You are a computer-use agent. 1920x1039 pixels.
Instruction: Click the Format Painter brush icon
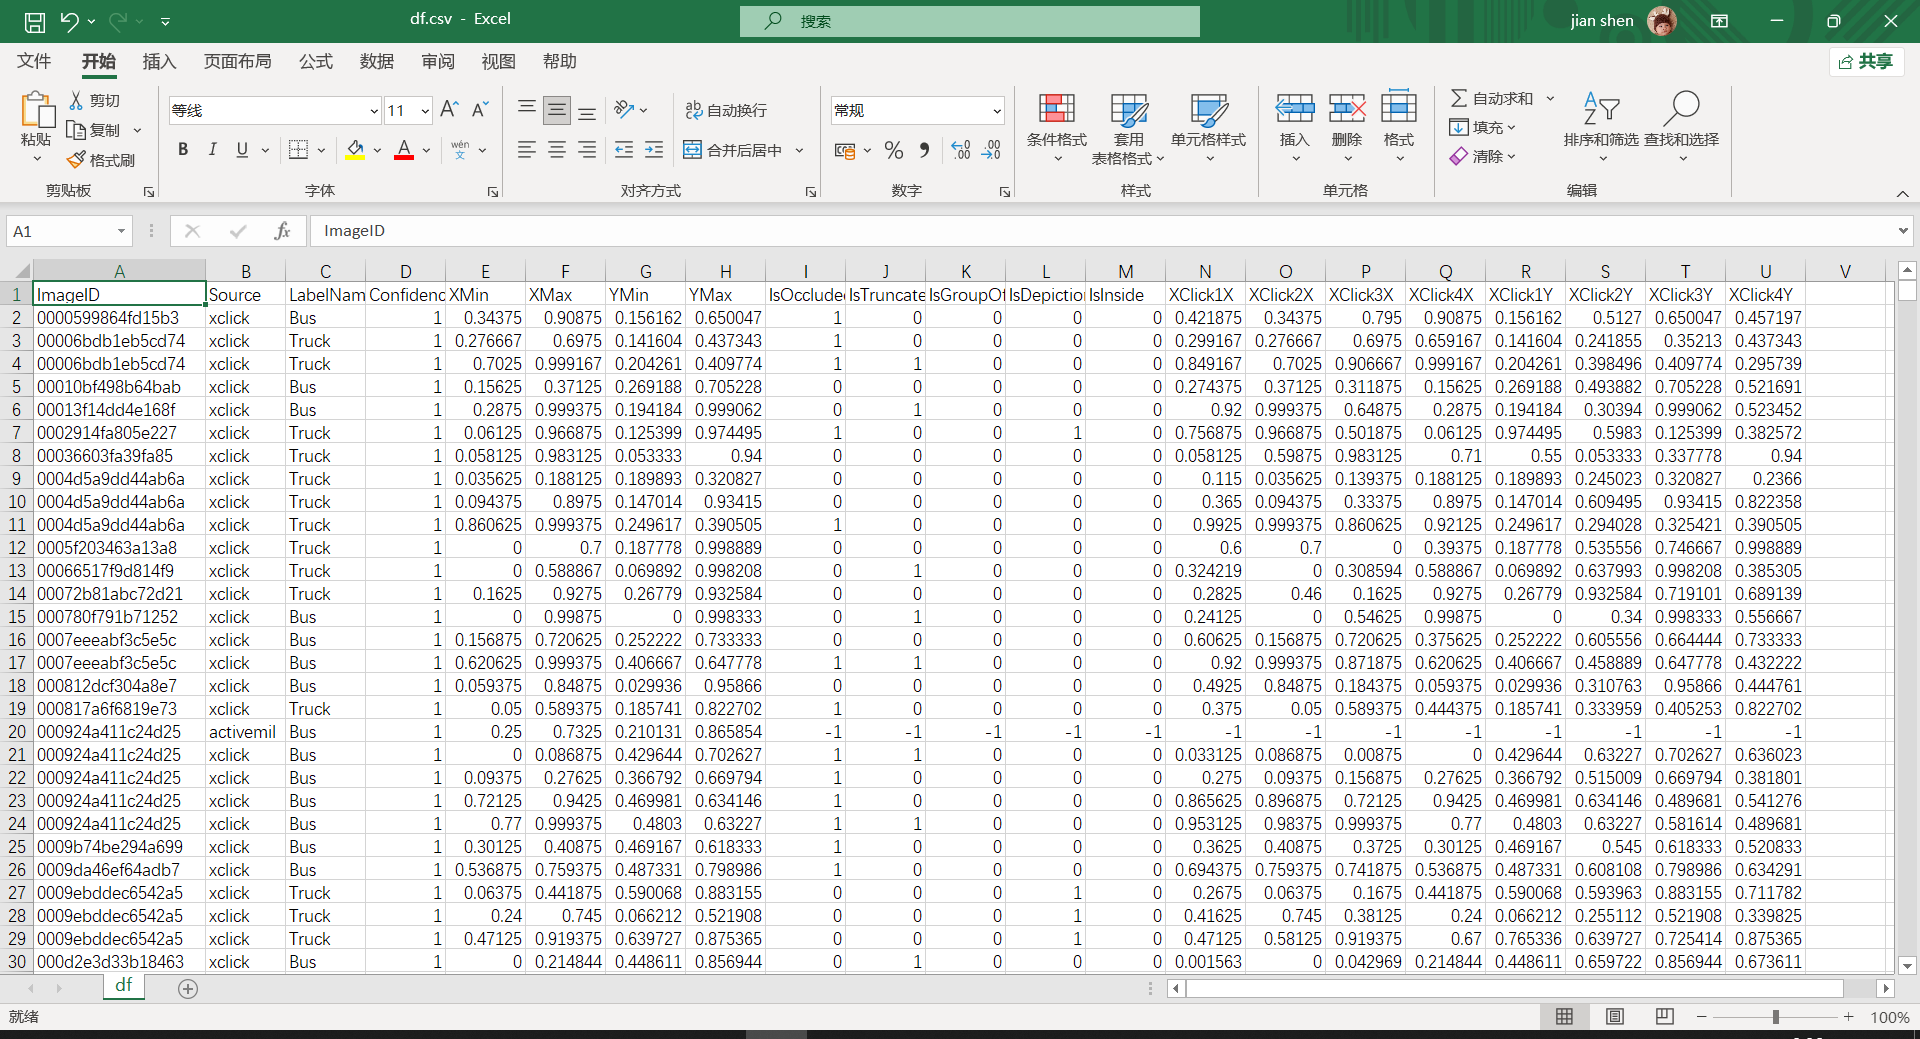coord(76,160)
